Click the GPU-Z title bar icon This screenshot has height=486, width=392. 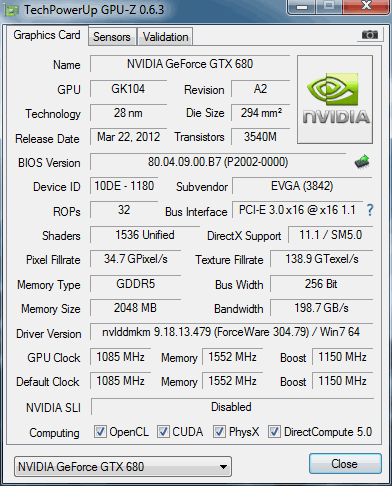[12, 11]
